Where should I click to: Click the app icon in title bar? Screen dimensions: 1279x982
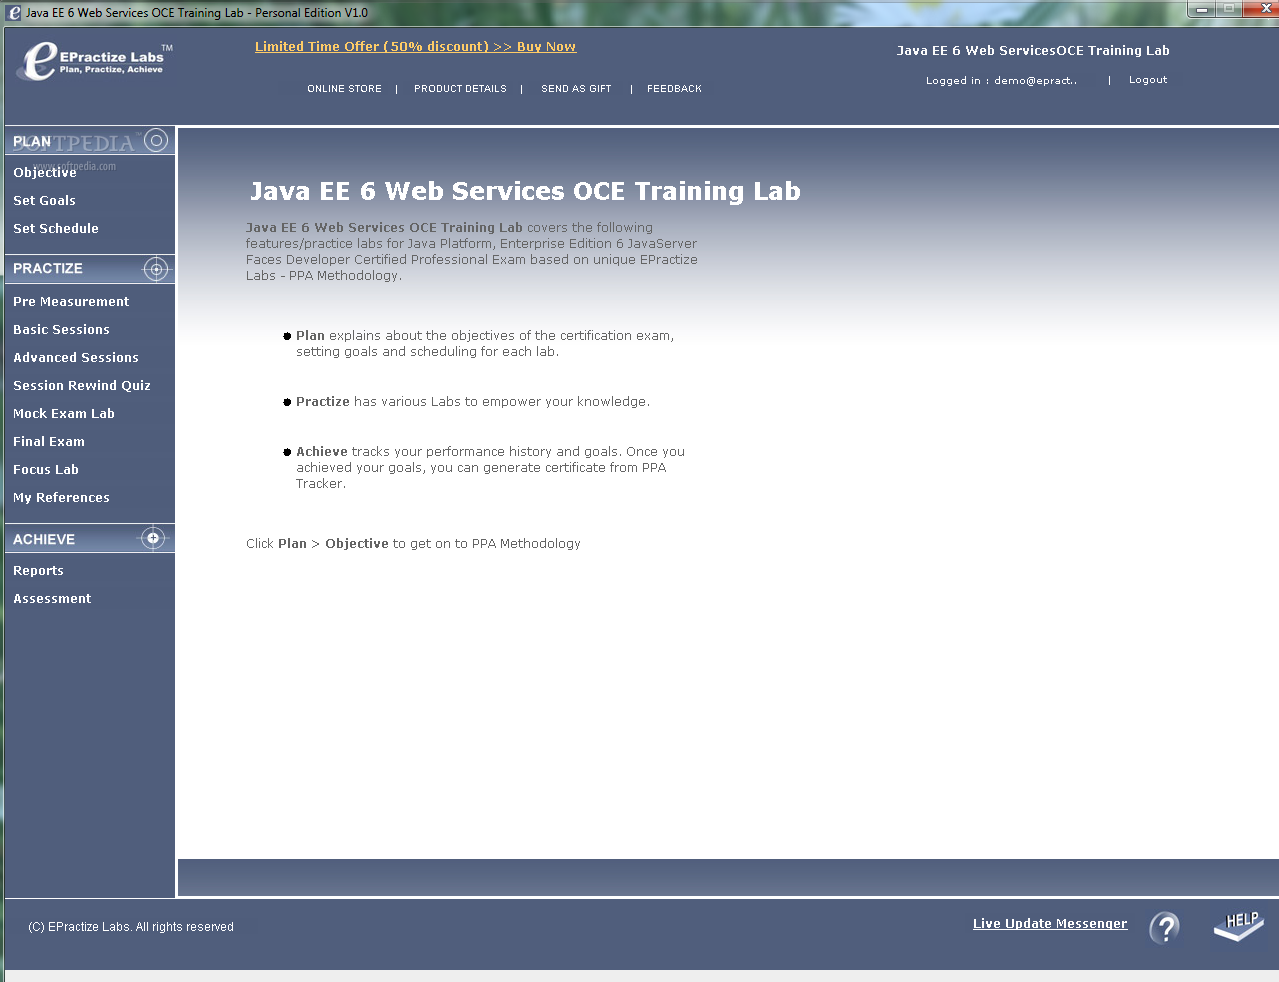point(13,13)
